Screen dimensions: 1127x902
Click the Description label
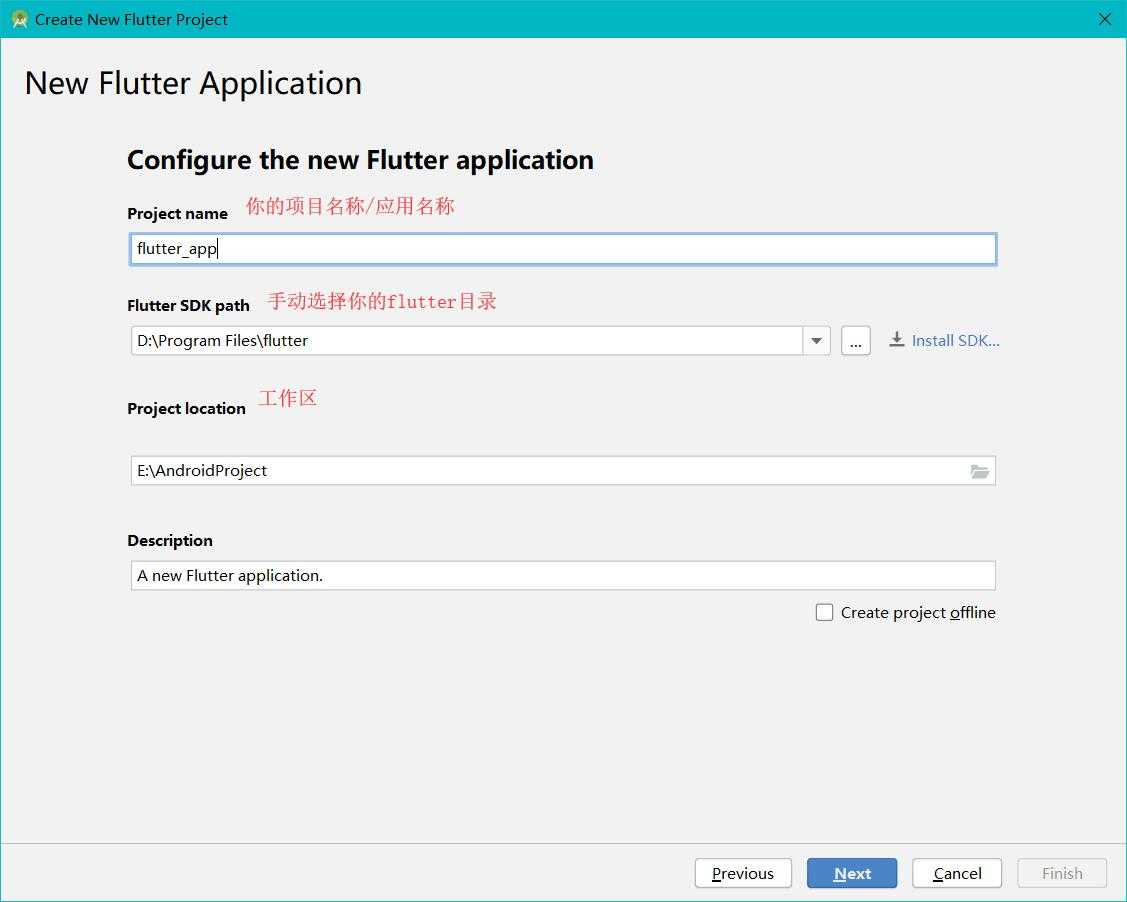[170, 540]
